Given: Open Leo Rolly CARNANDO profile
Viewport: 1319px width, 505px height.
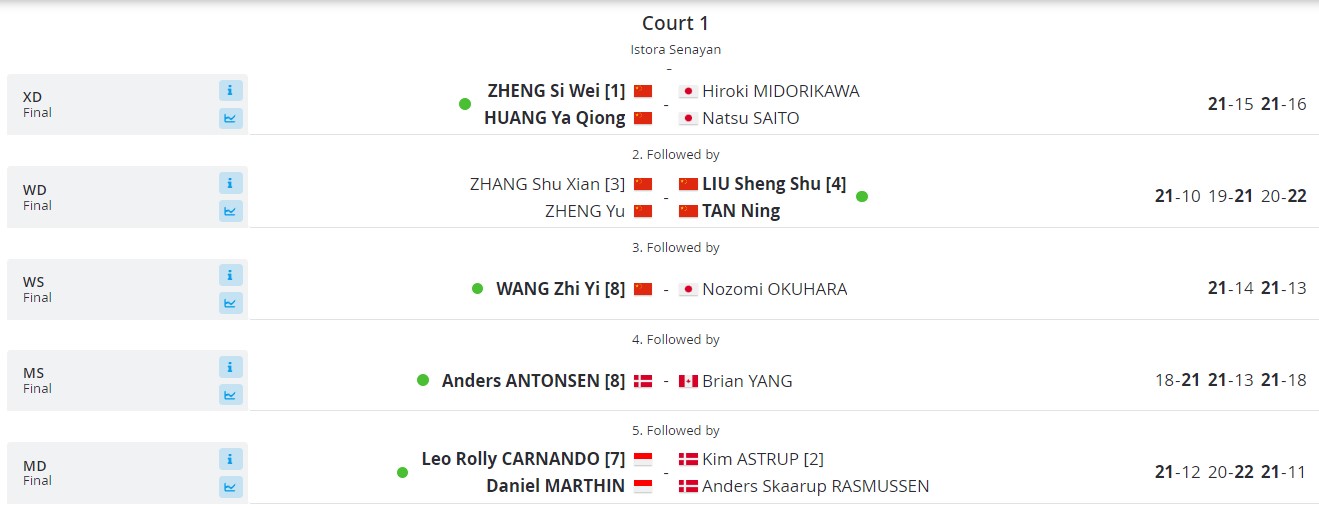Looking at the screenshot, I should (523, 459).
